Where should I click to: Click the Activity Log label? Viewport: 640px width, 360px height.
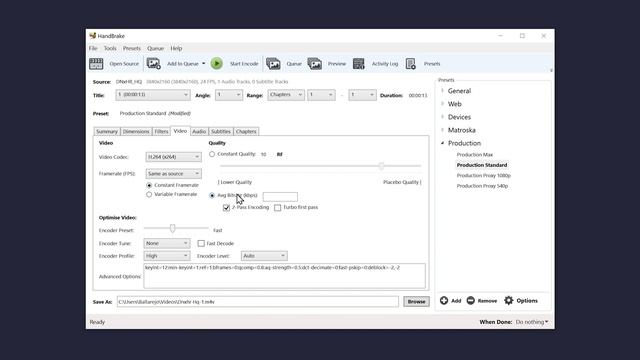(384, 64)
